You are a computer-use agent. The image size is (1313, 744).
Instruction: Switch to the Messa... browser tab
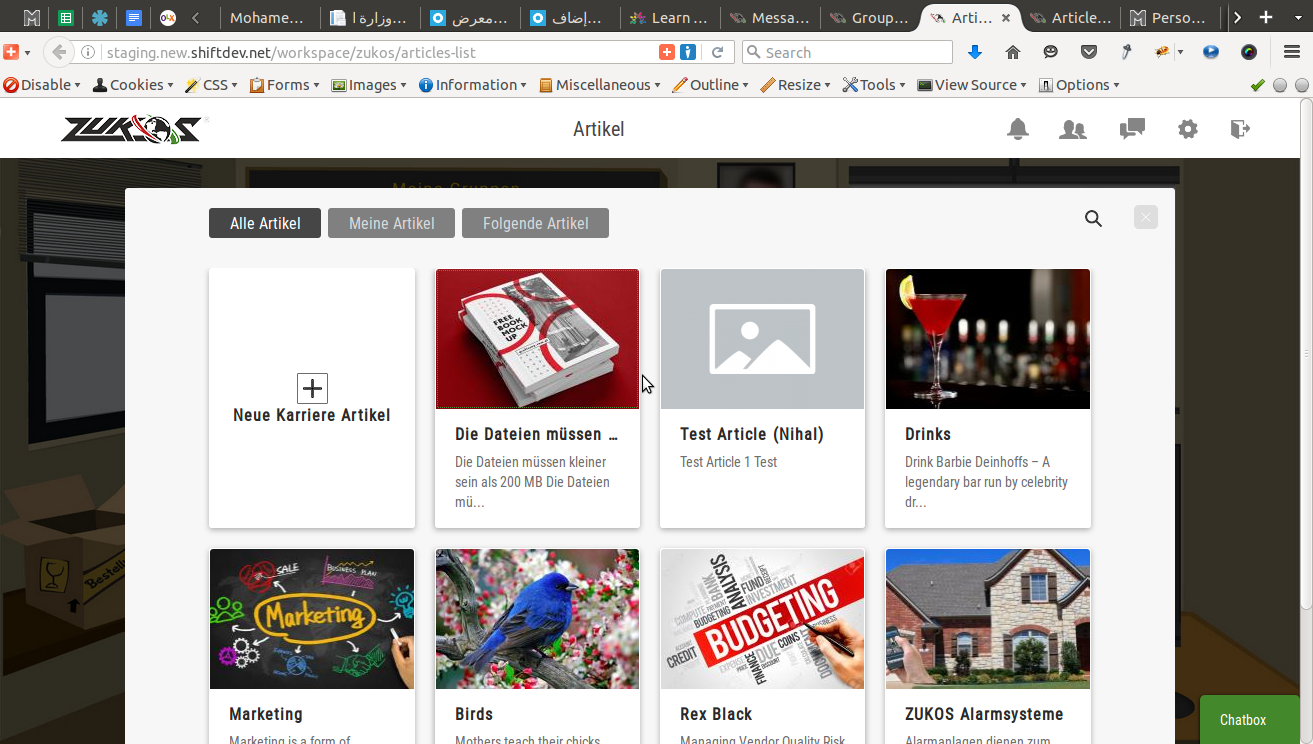tap(770, 18)
